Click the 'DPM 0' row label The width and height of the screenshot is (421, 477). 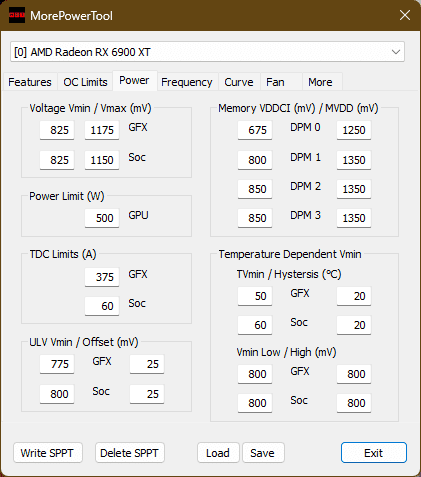tap(305, 127)
